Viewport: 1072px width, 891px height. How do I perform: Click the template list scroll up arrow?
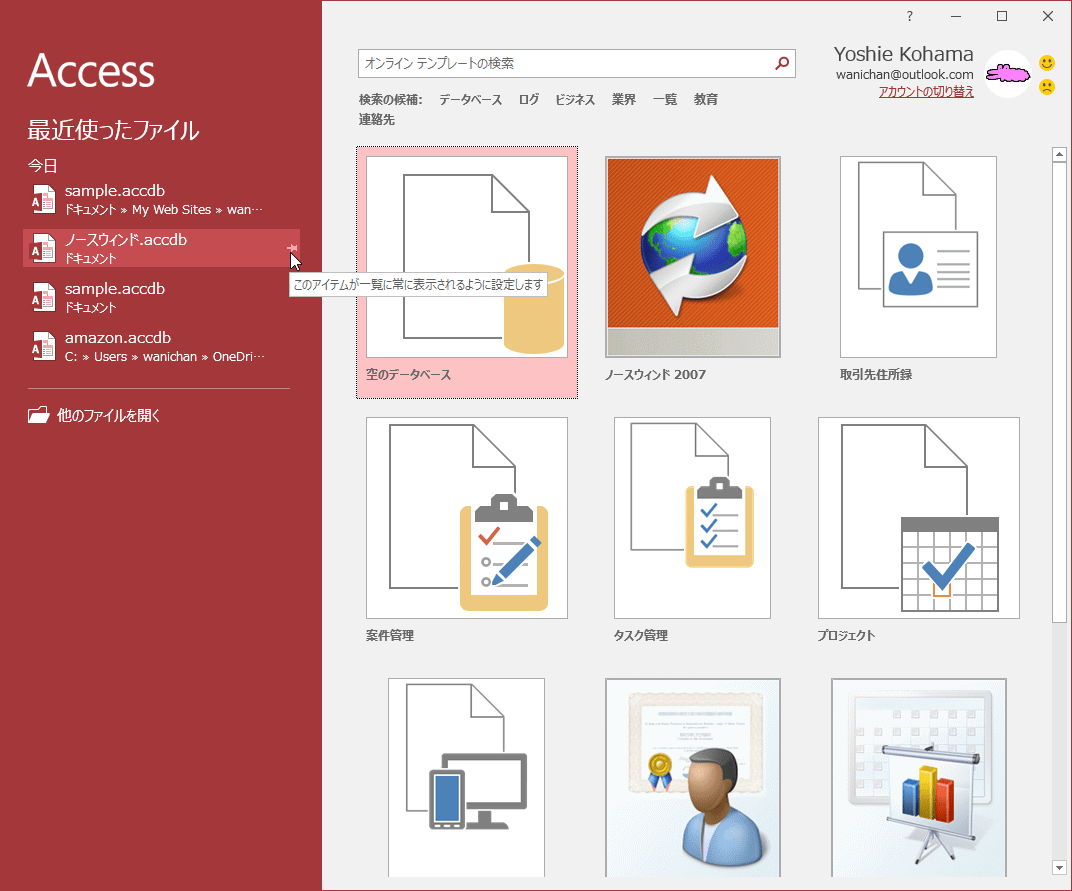tap(1059, 155)
